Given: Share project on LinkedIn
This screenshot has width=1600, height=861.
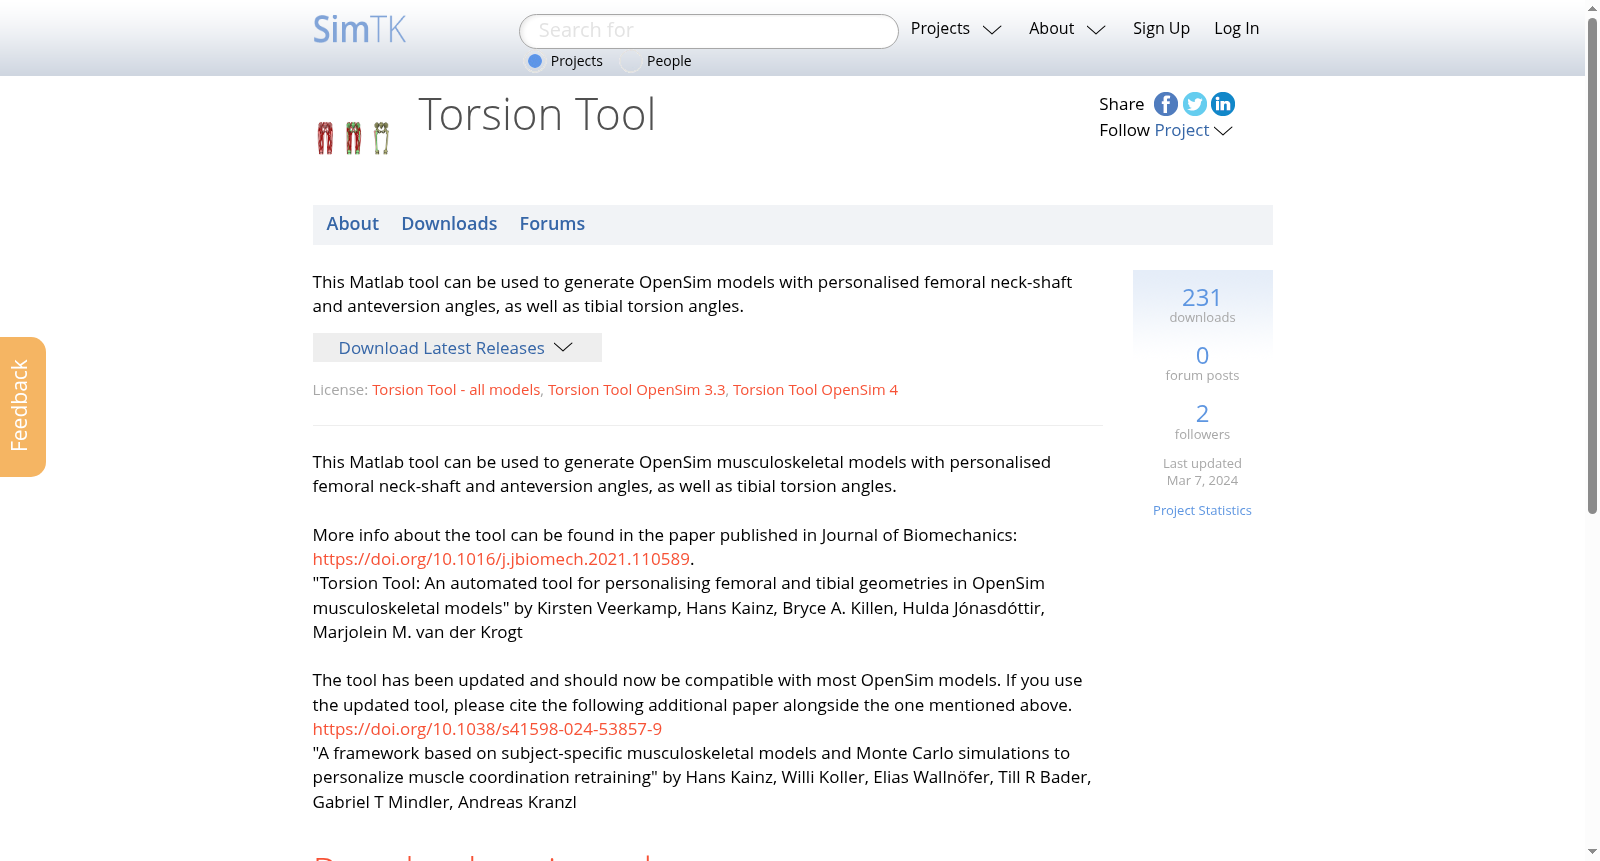Looking at the screenshot, I should tap(1223, 104).
